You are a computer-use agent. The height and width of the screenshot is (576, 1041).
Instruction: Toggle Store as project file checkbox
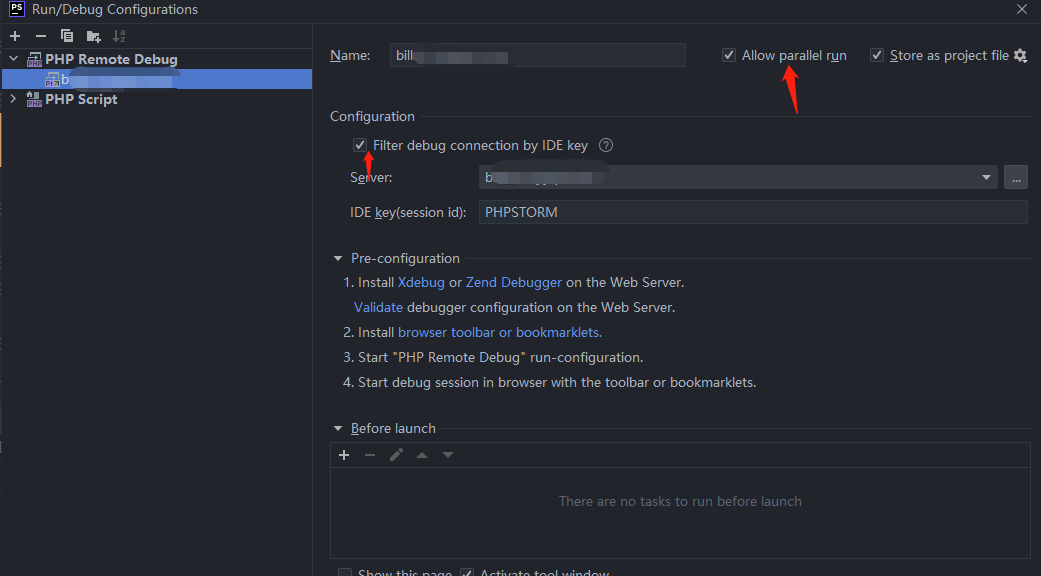pos(877,55)
